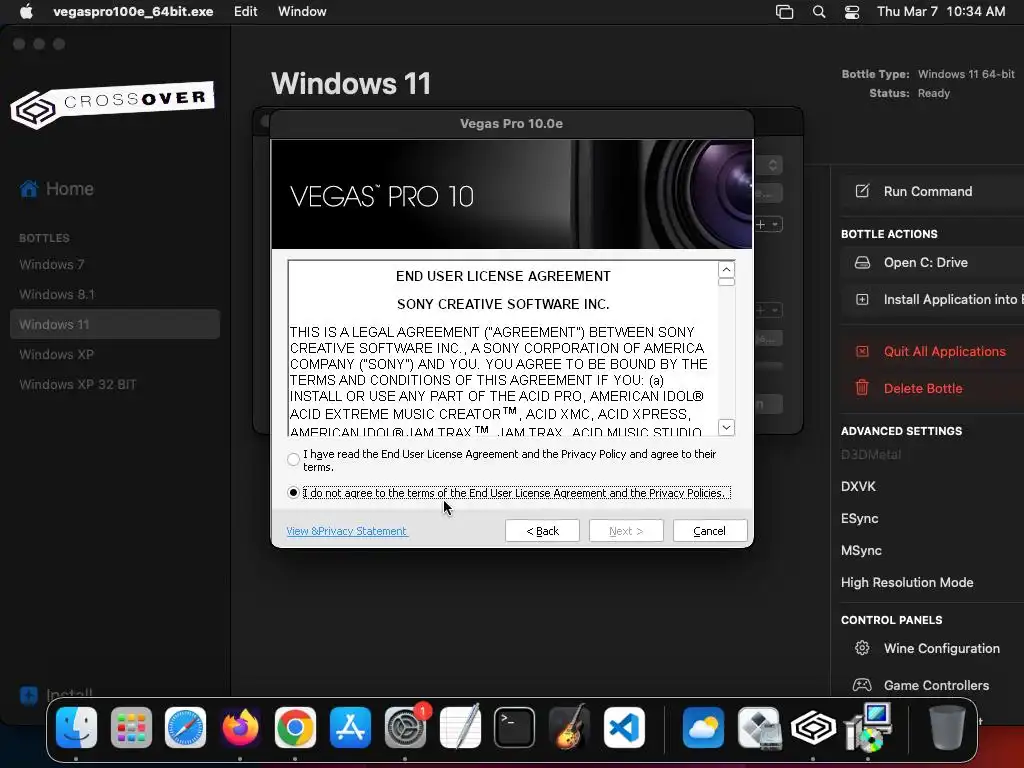Open the weather cloud app in Dock
The image size is (1024, 768).
tap(703, 728)
